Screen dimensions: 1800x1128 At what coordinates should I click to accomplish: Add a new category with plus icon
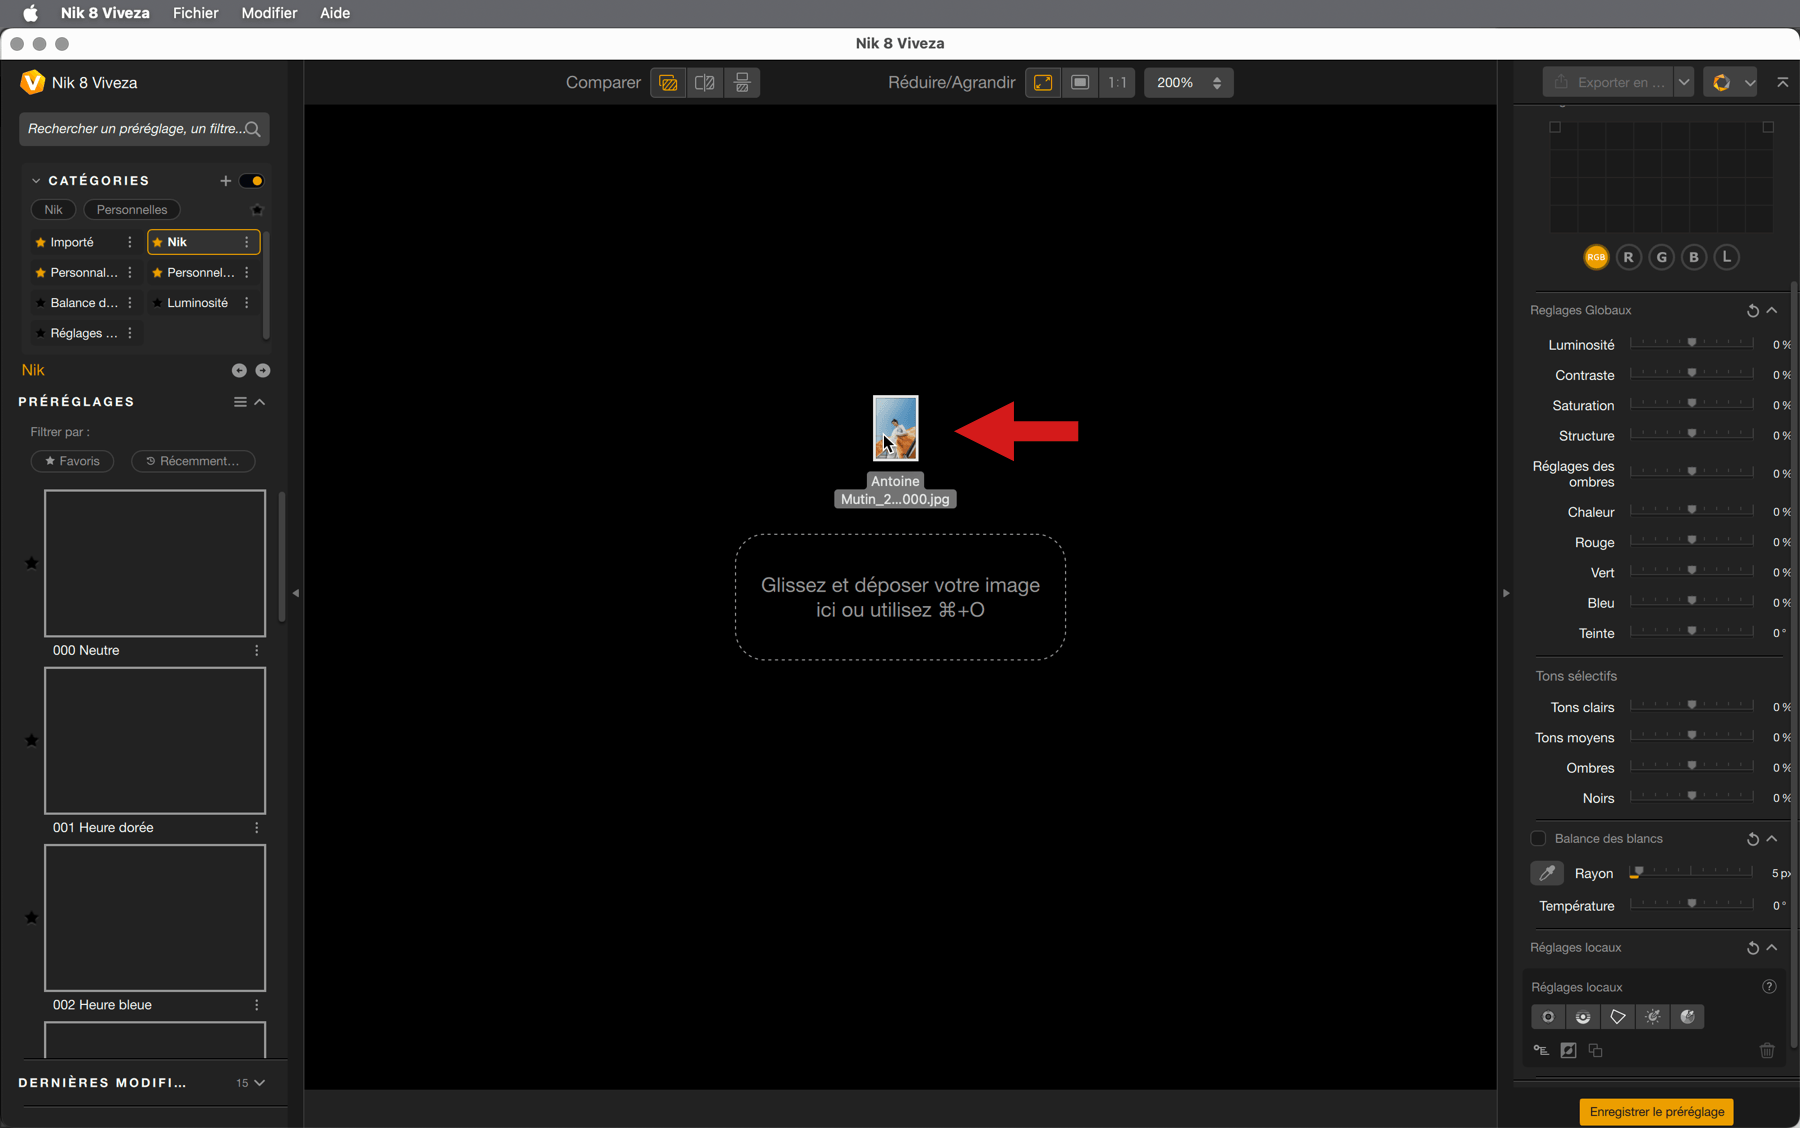225,181
